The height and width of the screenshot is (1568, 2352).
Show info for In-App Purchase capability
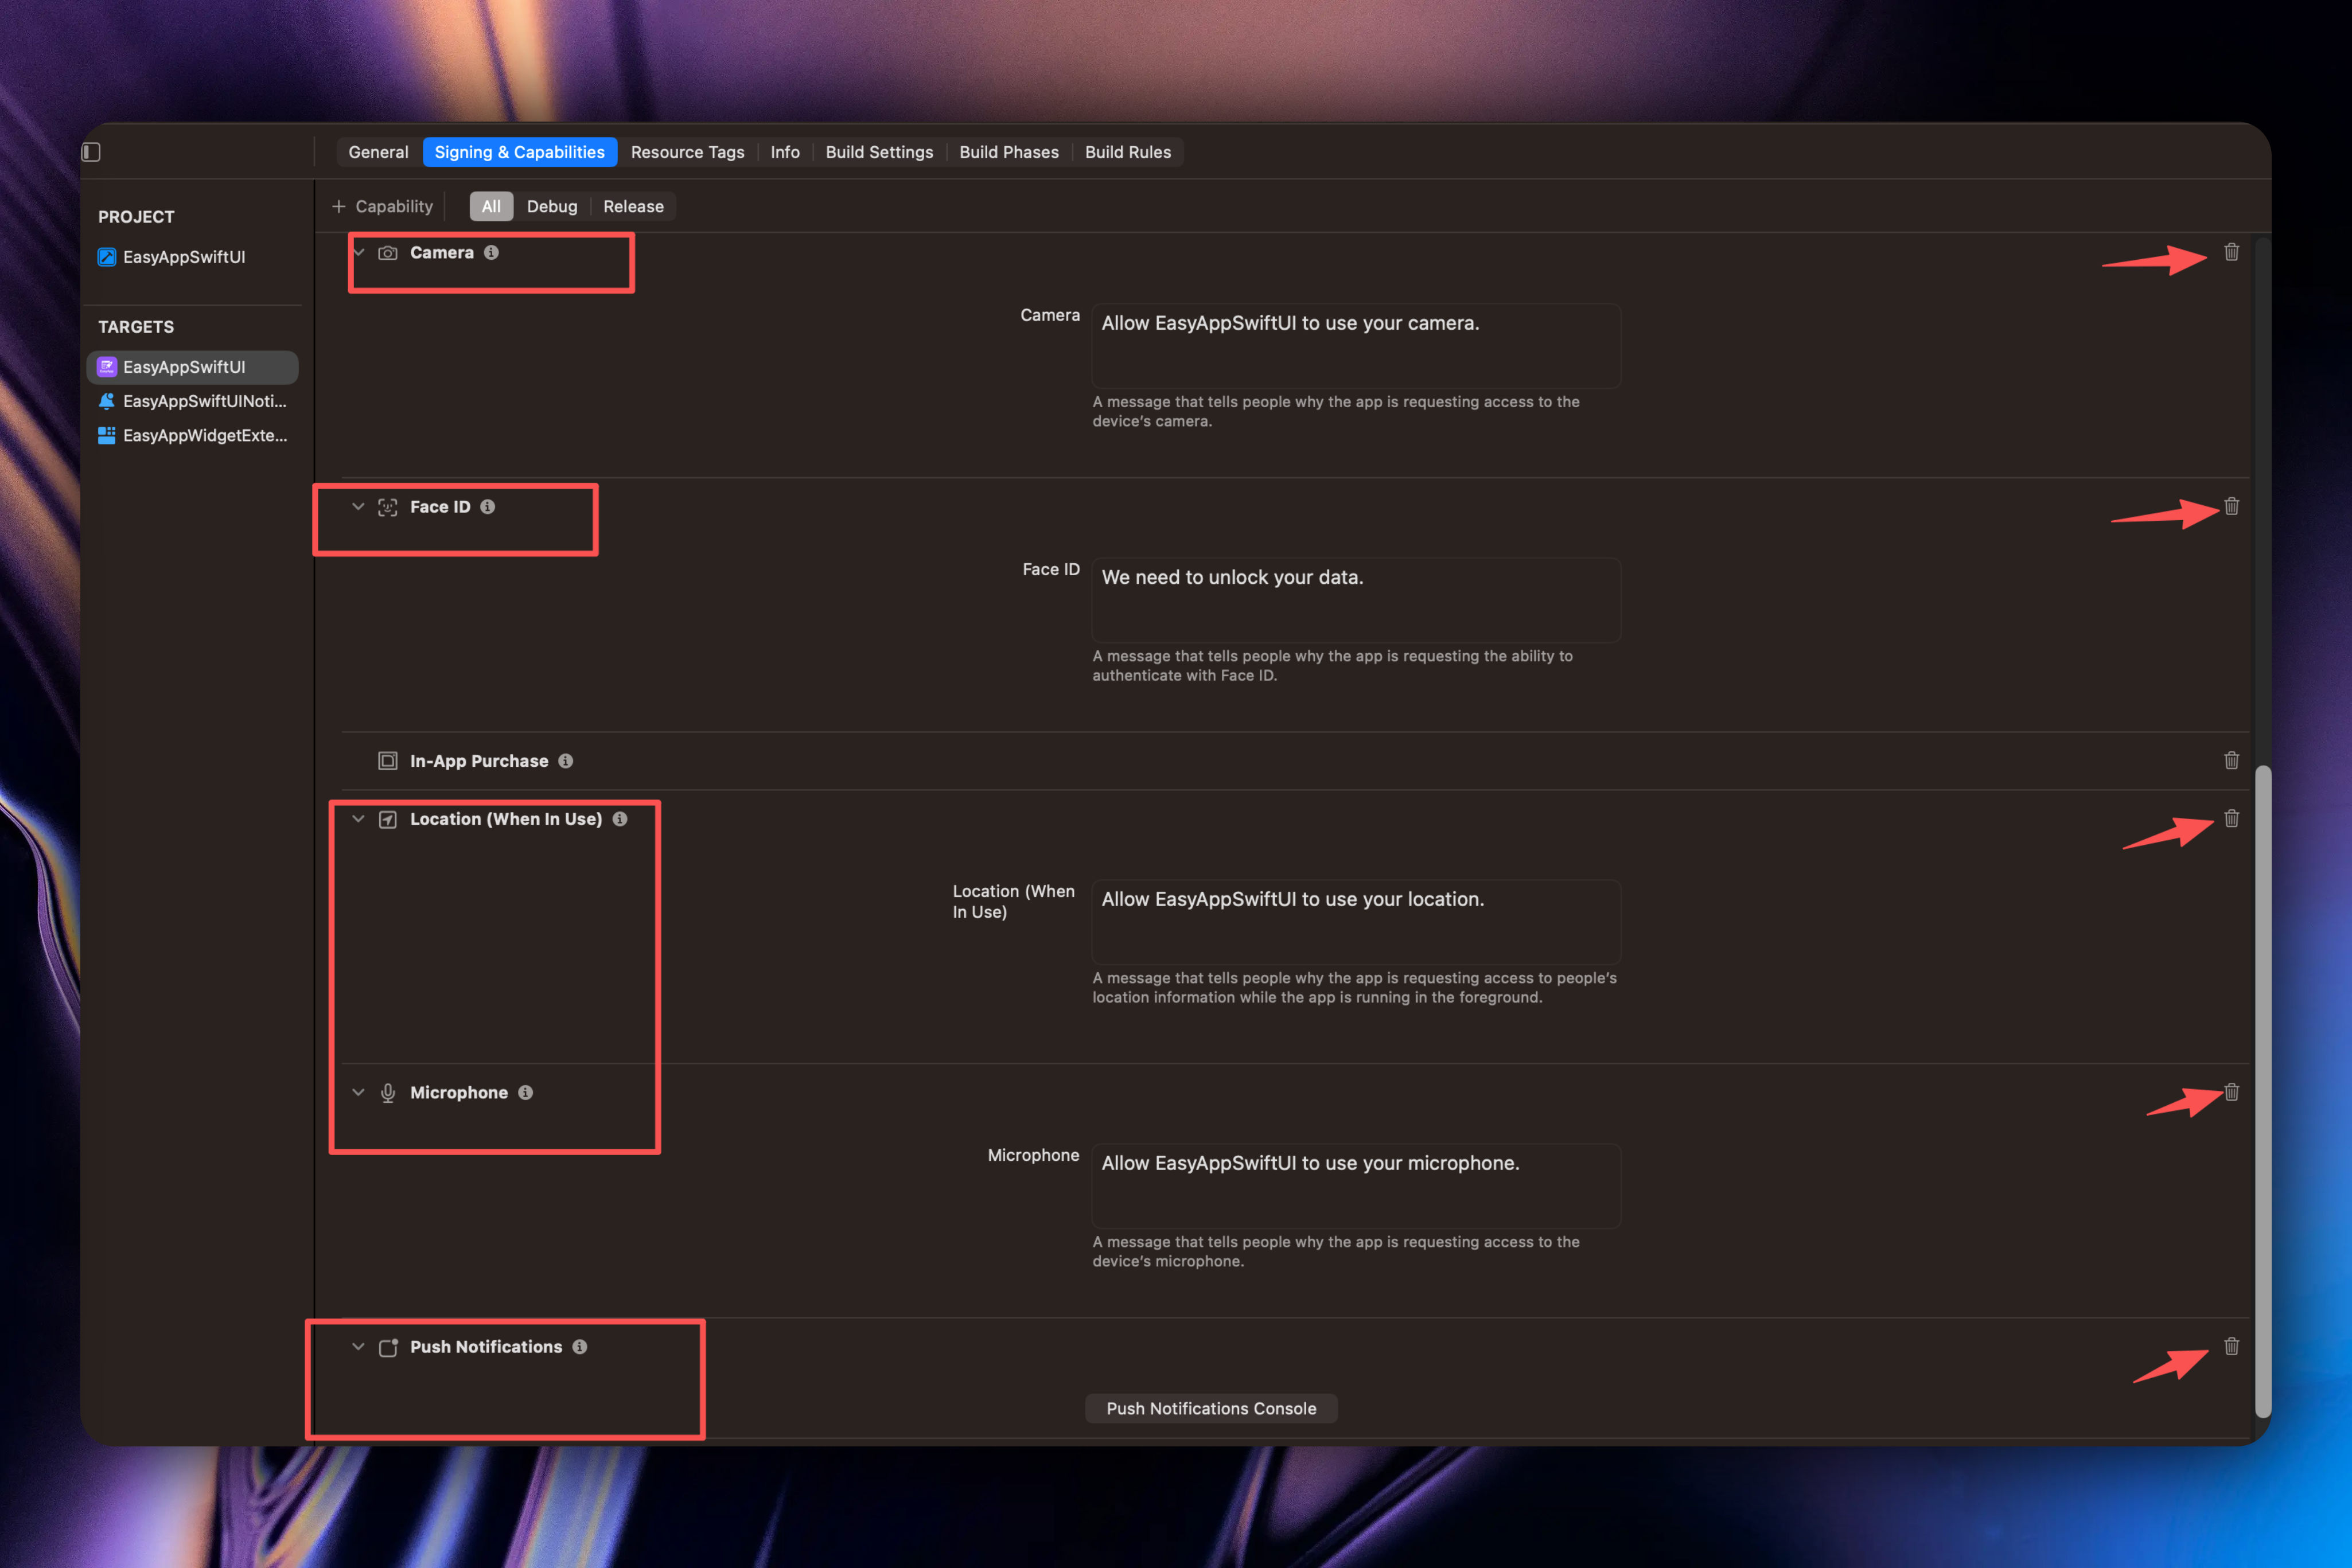click(565, 761)
